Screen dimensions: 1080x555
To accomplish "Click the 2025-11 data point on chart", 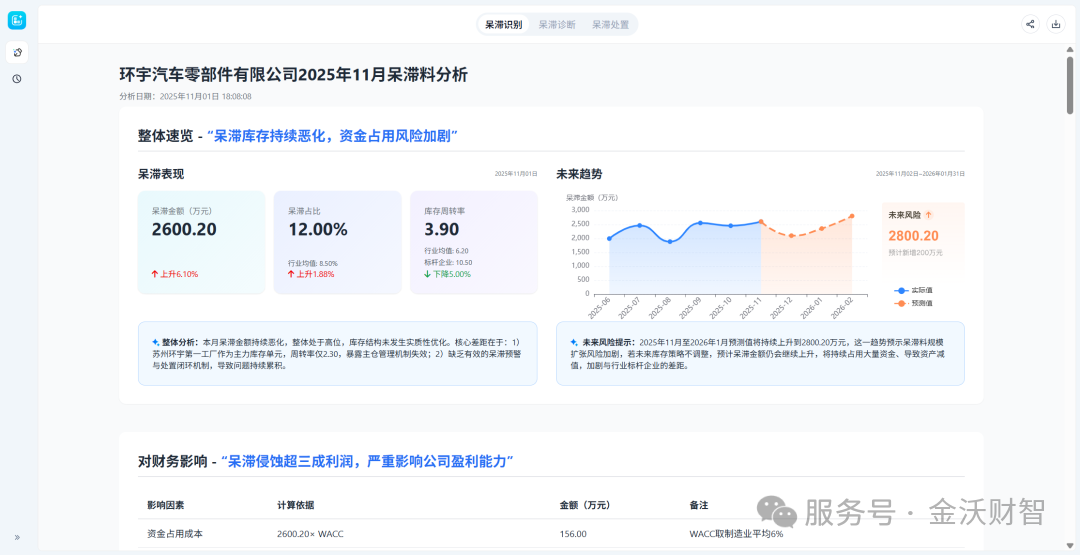I will point(761,222).
